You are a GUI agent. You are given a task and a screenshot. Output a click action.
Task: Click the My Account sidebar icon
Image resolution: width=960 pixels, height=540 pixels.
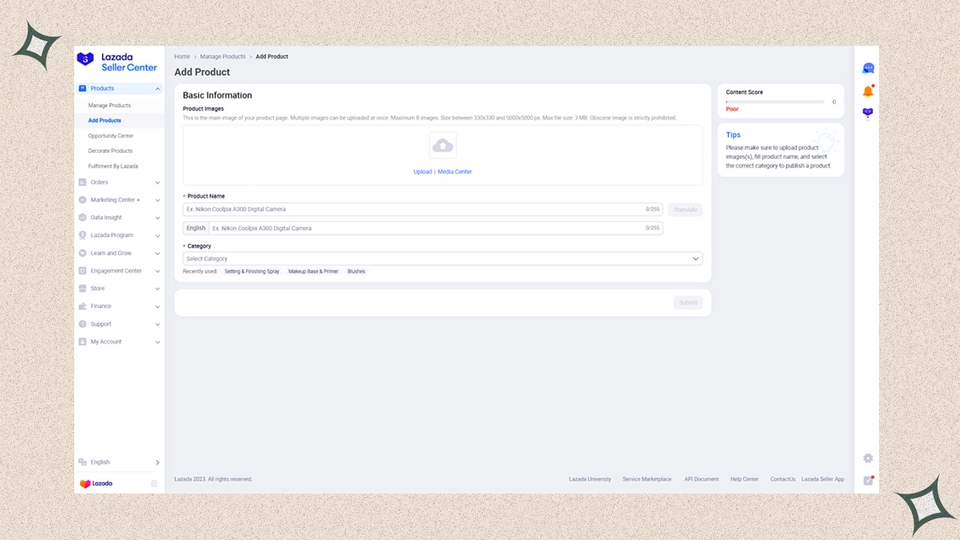click(x=83, y=342)
